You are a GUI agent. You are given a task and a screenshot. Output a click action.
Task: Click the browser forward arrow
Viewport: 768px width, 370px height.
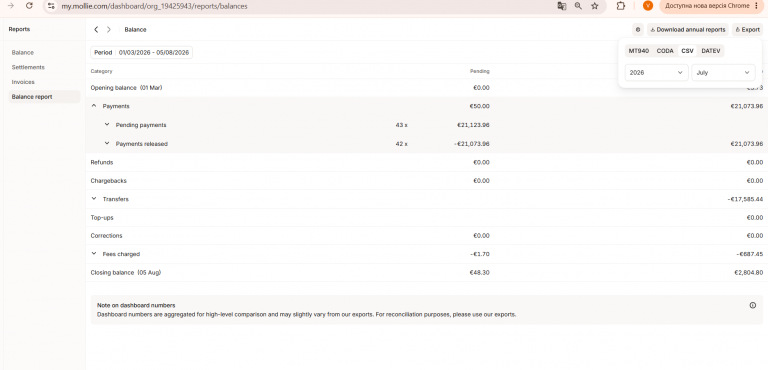10,6
